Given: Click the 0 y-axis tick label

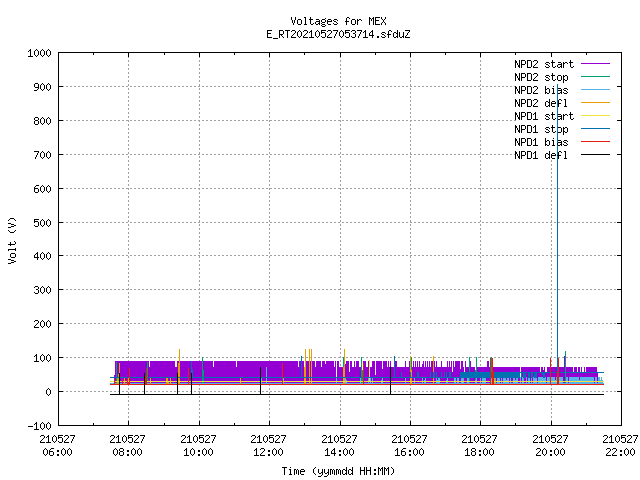Looking at the screenshot, I should pyautogui.click(x=49, y=392).
